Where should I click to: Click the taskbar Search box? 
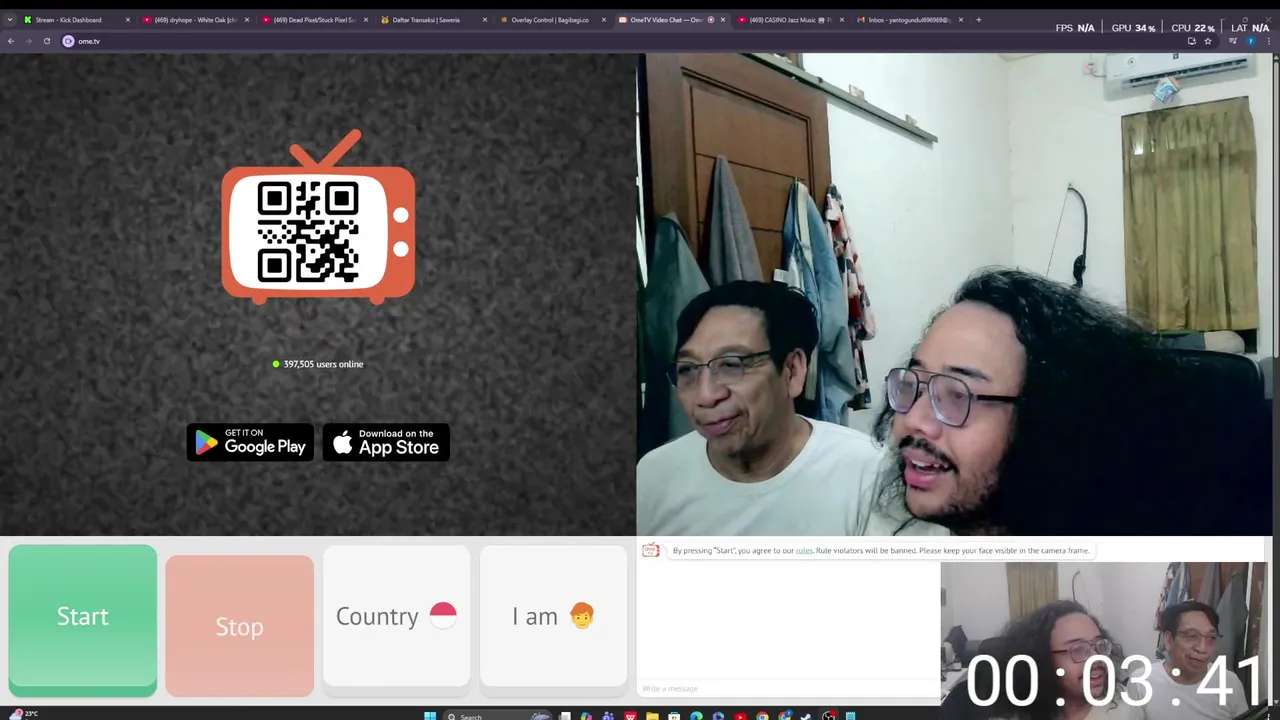tap(499, 715)
